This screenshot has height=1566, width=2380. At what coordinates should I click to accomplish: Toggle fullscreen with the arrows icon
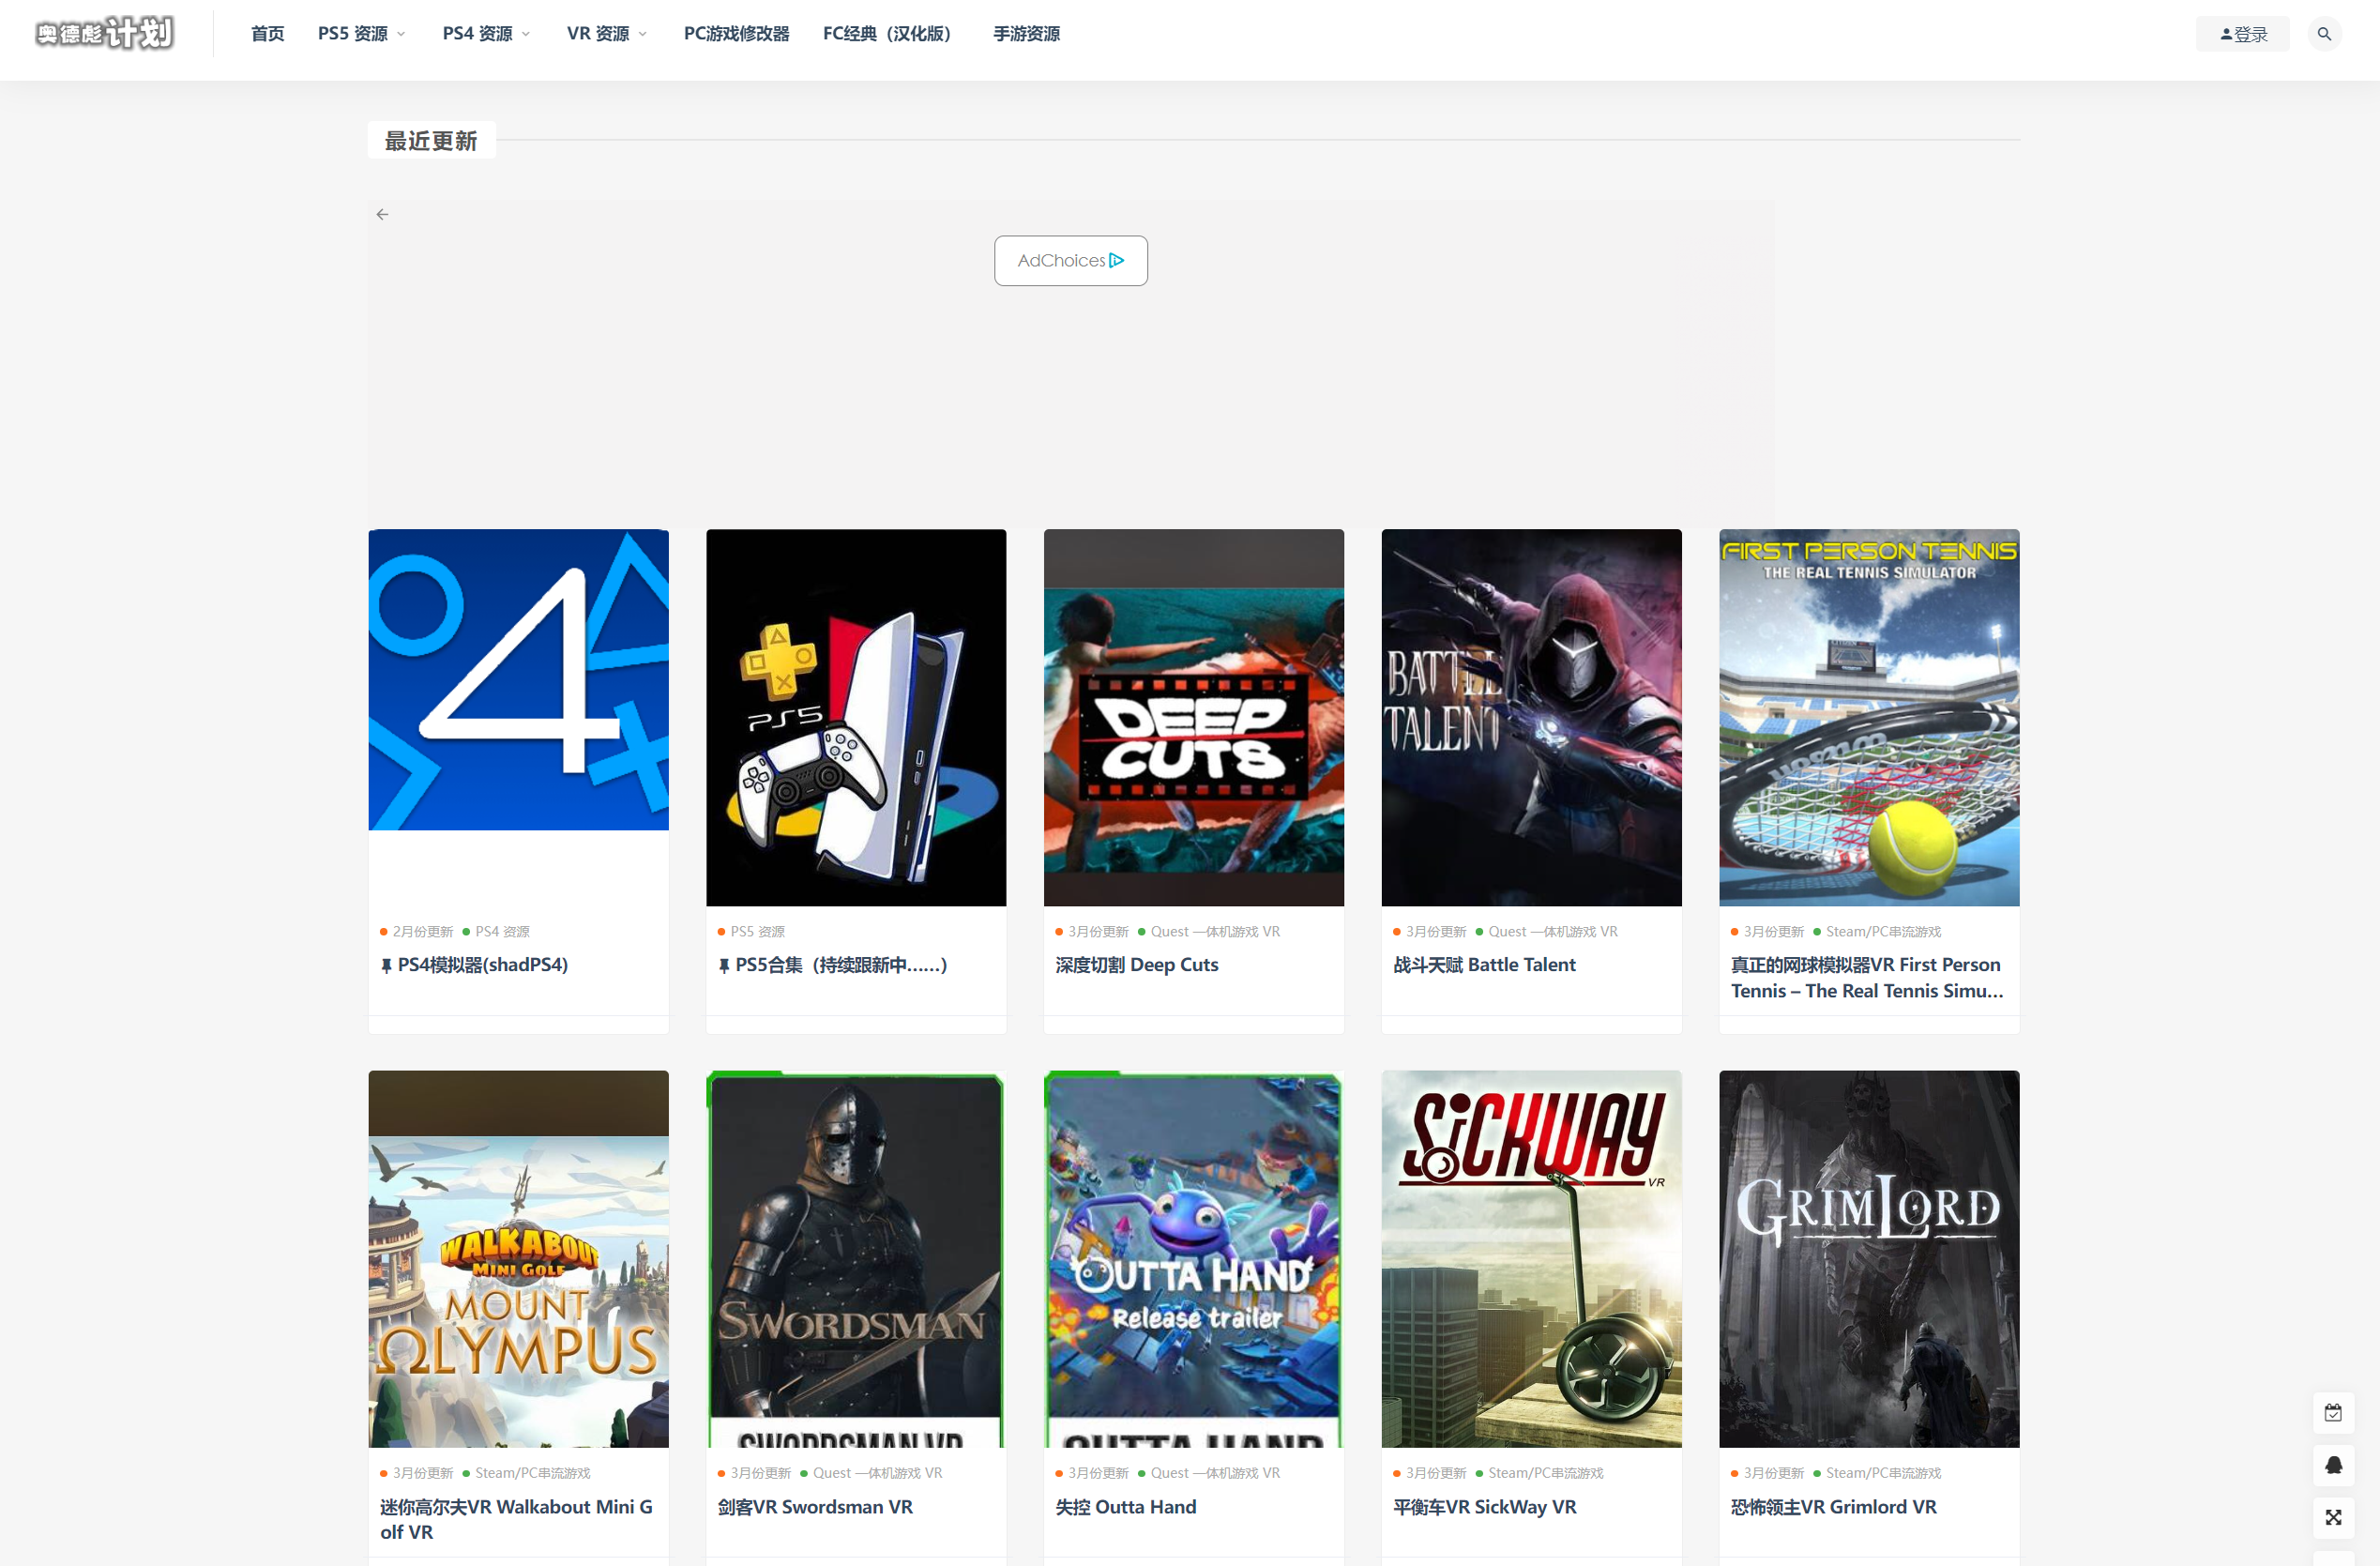tap(2332, 1517)
